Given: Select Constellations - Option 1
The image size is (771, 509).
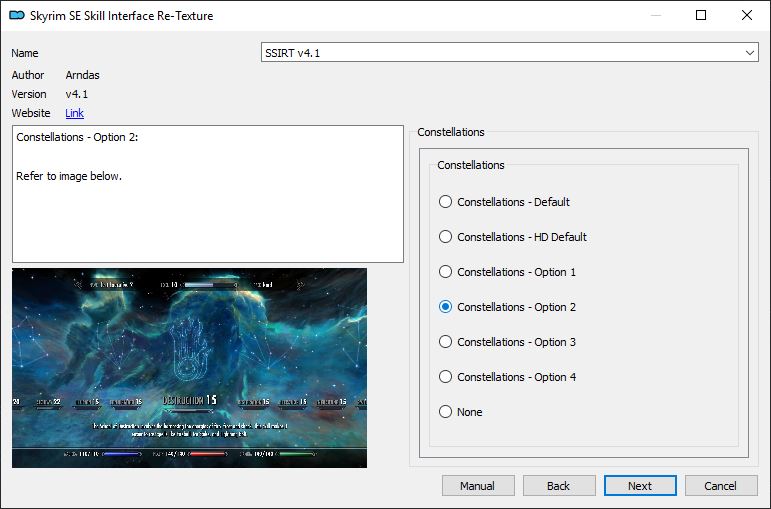Looking at the screenshot, I should (446, 272).
